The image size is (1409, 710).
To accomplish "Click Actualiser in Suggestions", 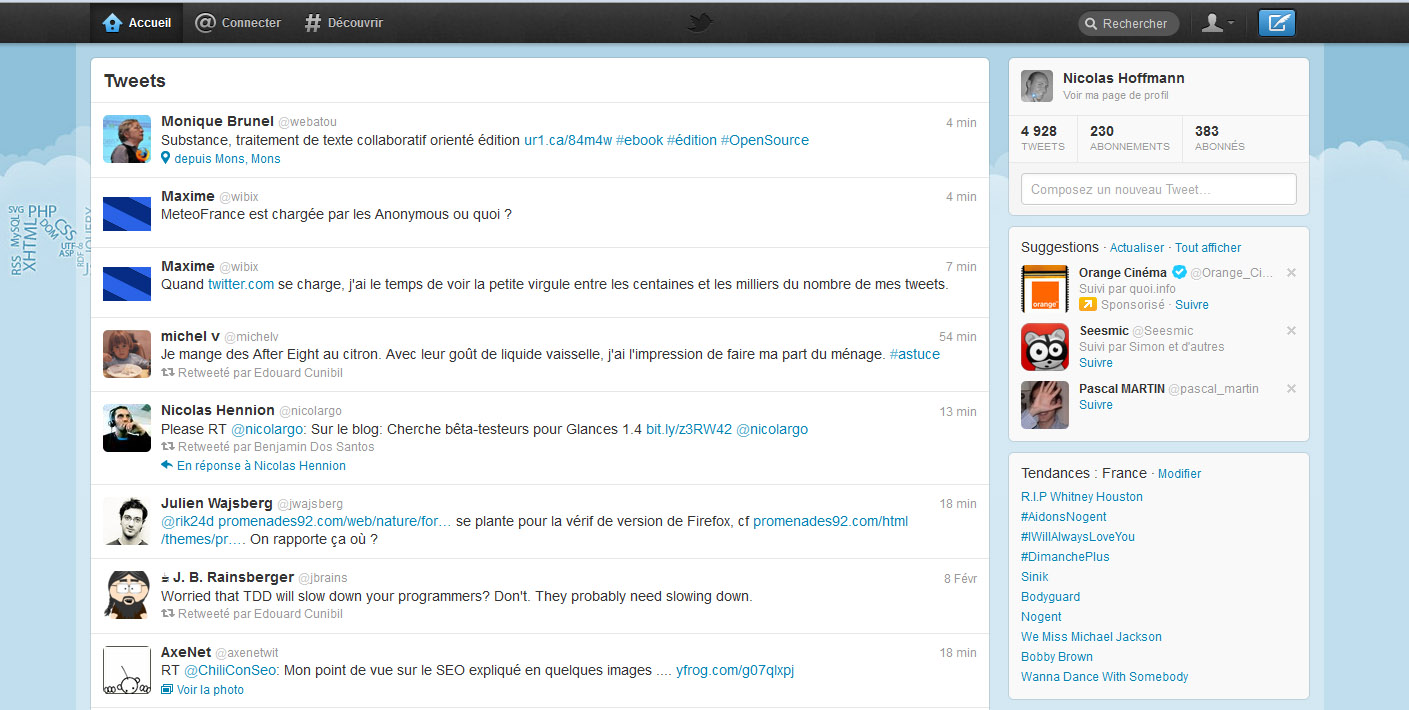I will 1137,248.
